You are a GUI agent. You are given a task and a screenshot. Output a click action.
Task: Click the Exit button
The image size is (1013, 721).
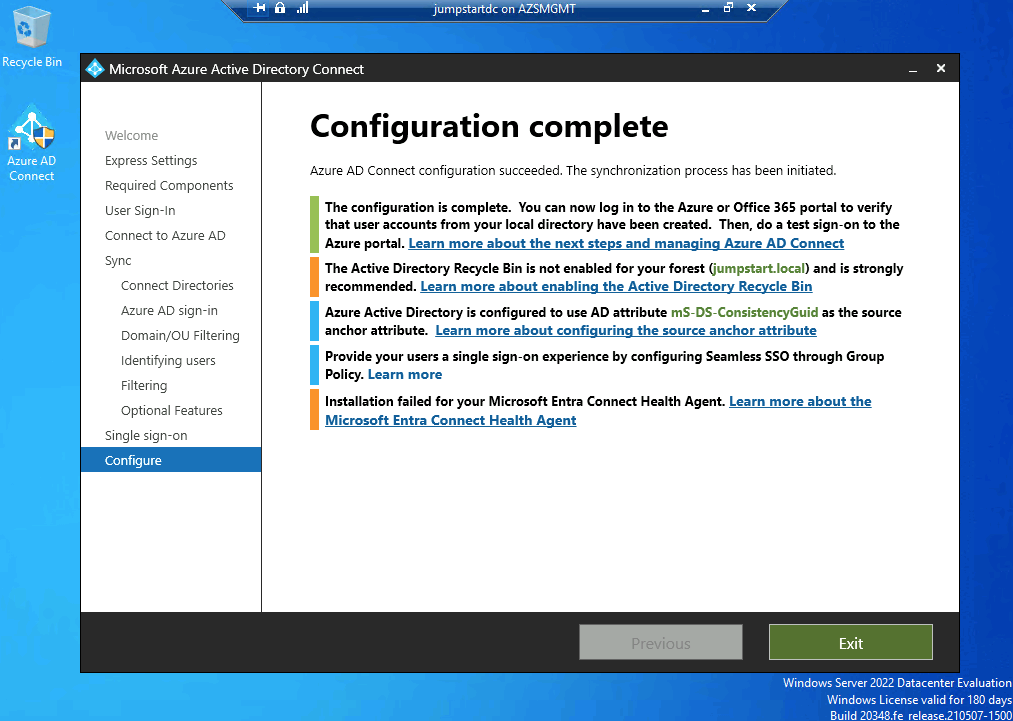(851, 642)
